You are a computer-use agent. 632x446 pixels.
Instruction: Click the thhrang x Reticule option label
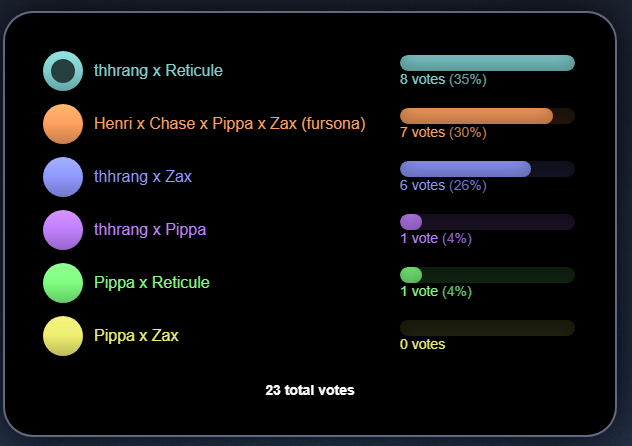tap(158, 71)
